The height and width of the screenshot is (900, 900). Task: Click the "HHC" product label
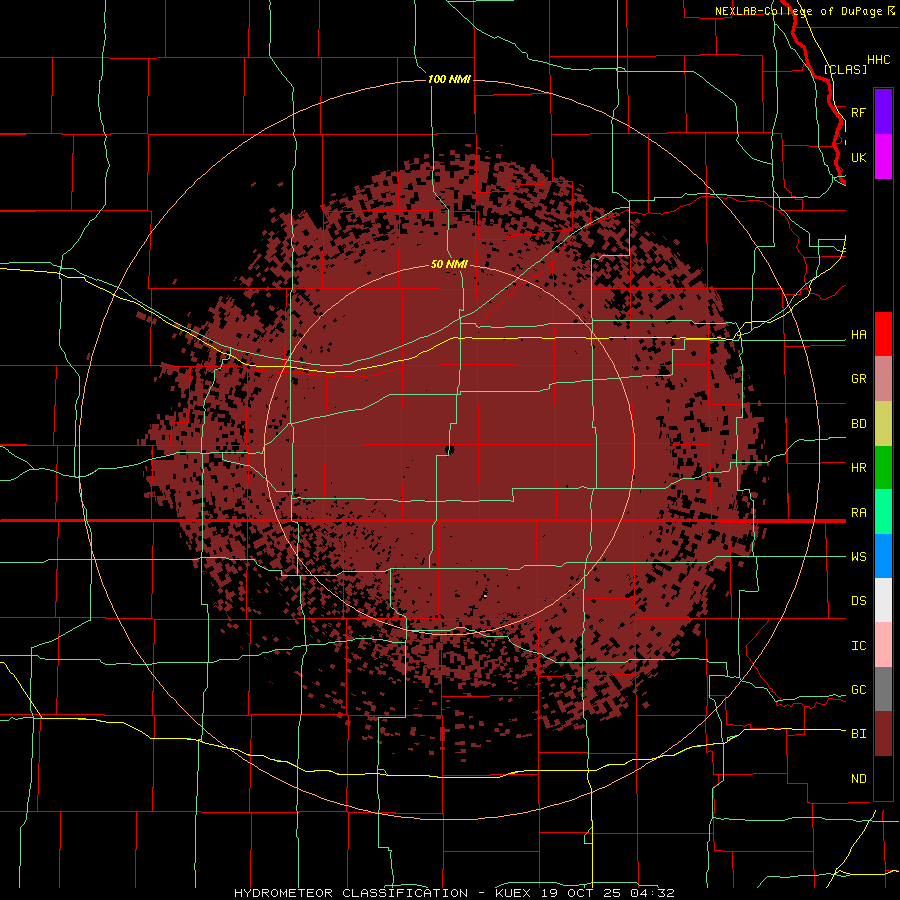tap(878, 60)
